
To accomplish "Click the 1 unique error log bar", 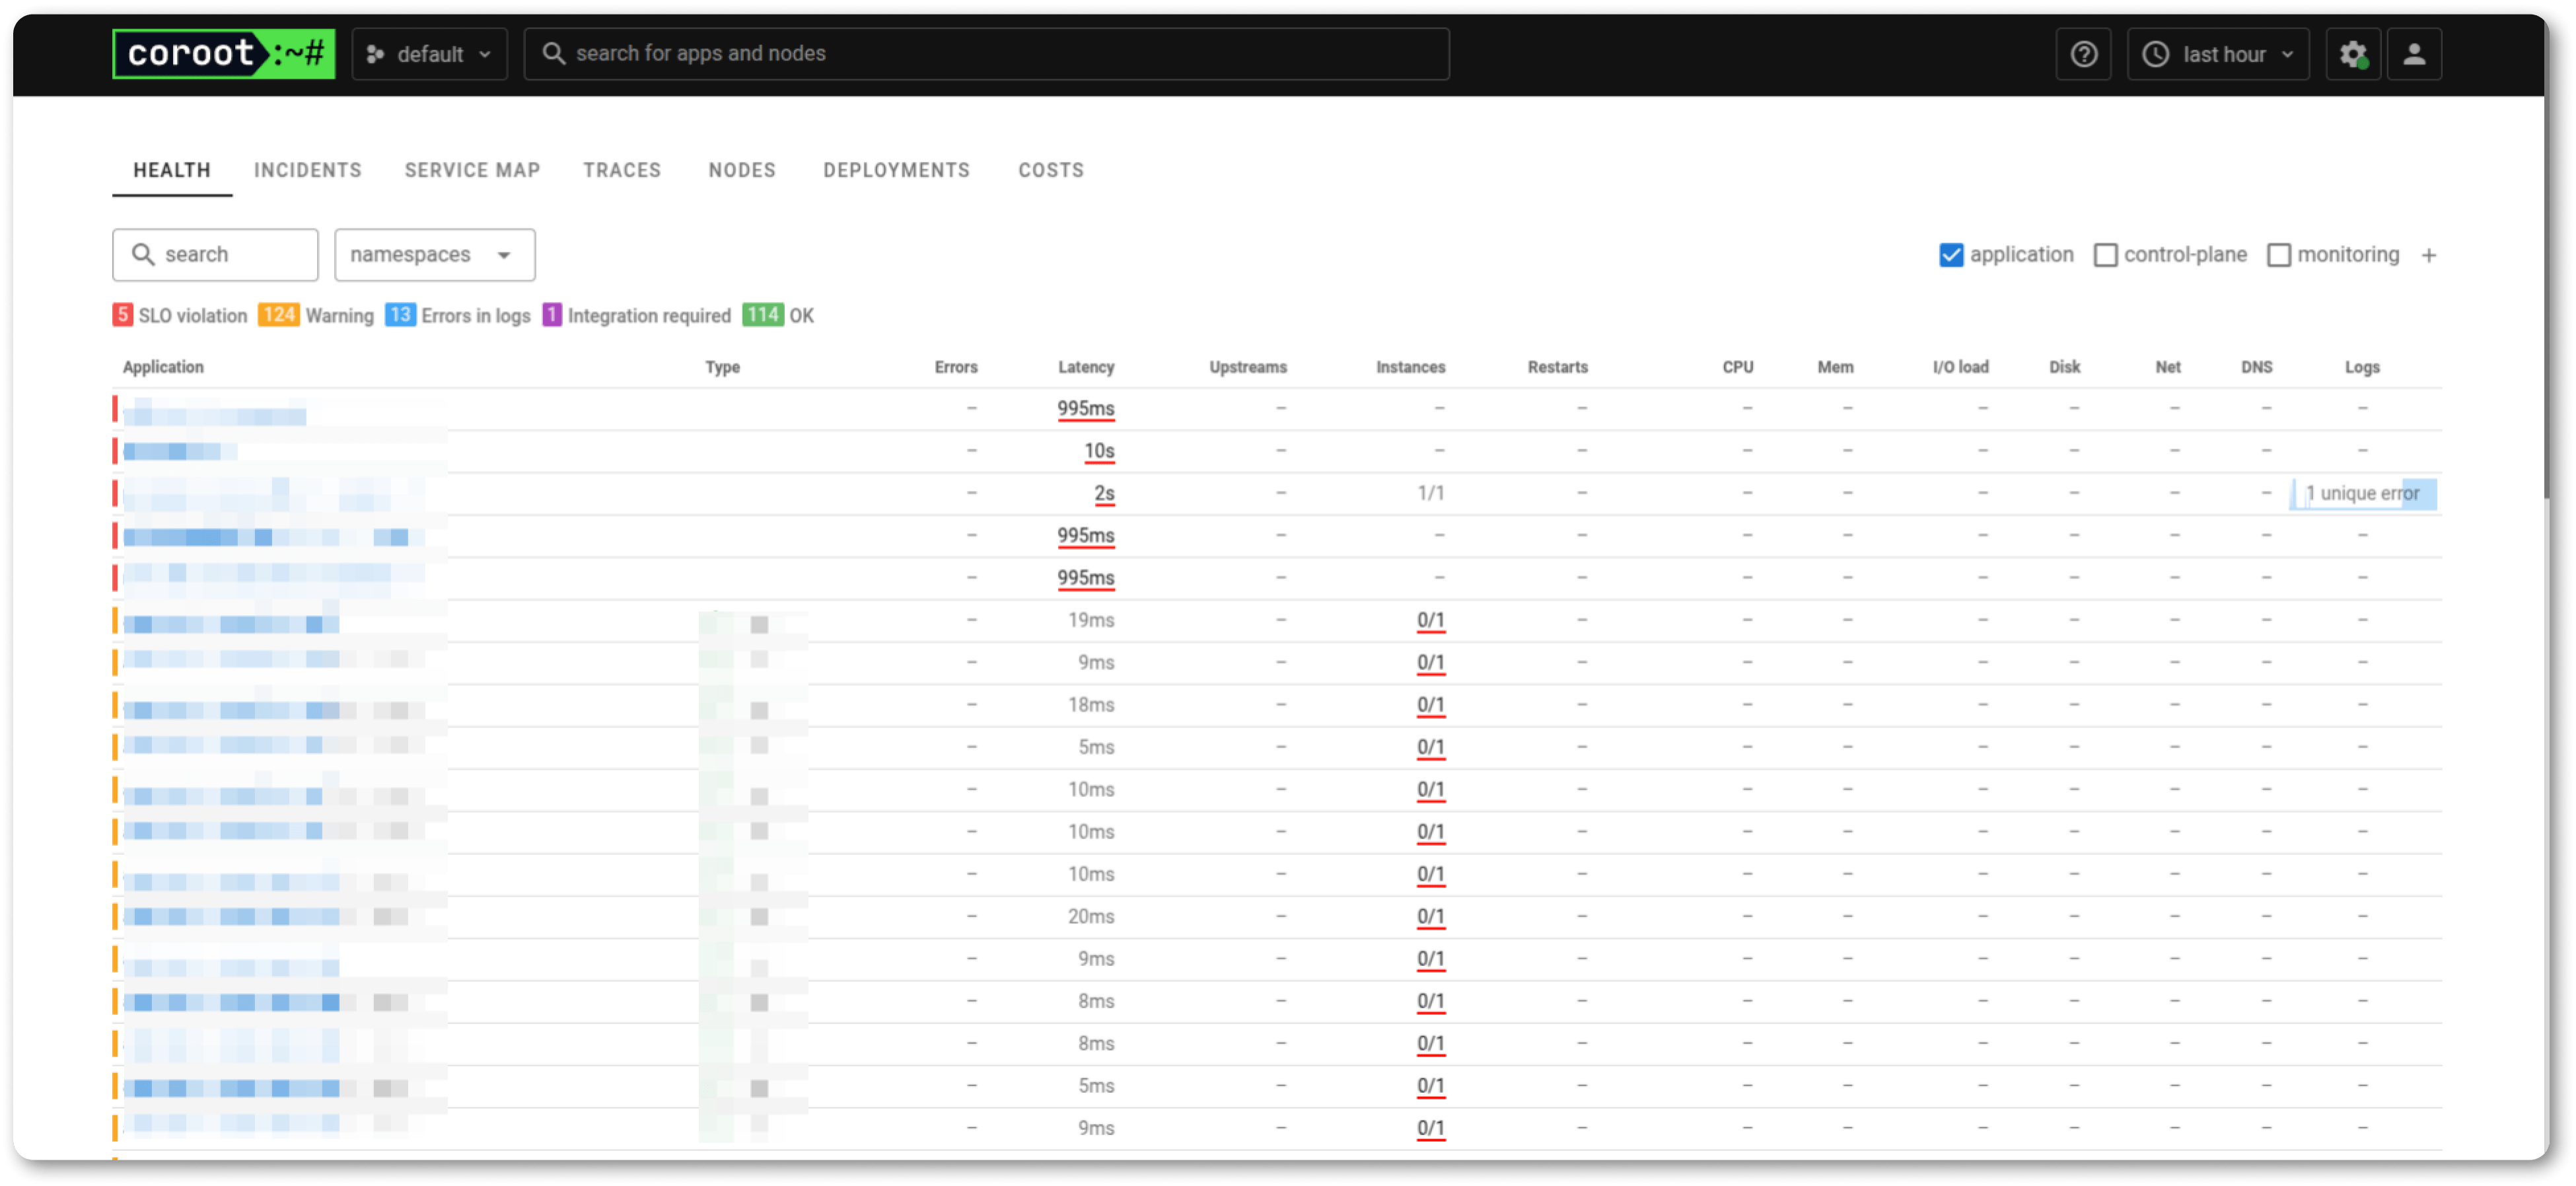I will coord(2362,493).
